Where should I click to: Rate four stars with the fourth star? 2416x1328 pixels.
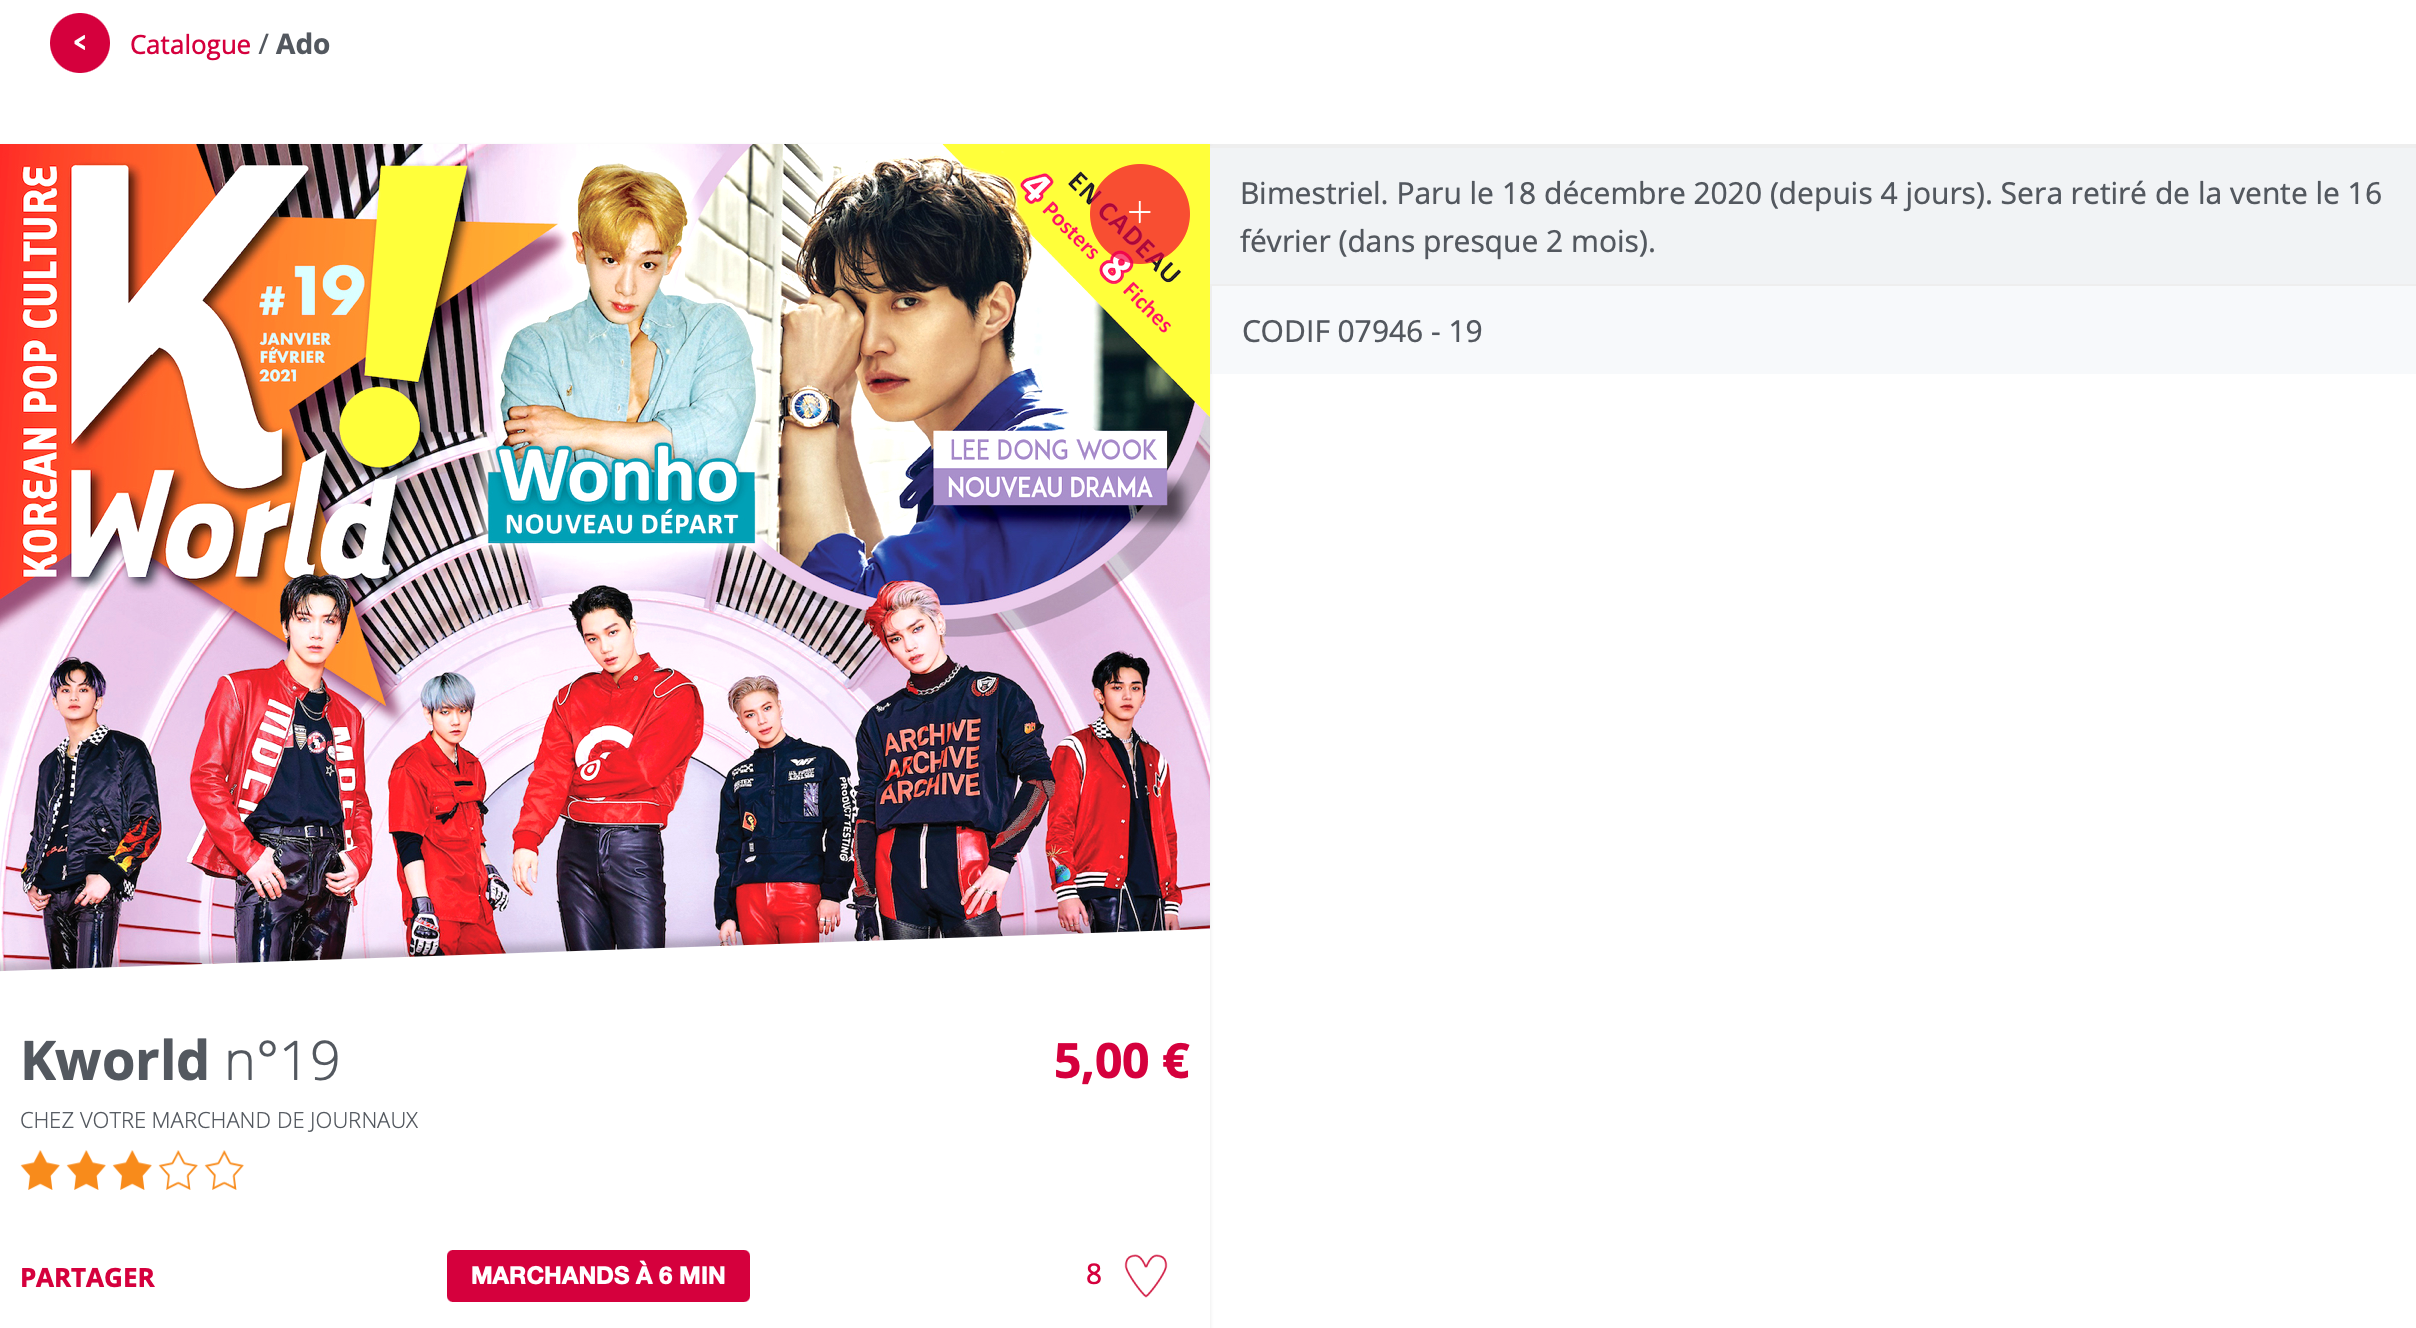click(x=178, y=1170)
